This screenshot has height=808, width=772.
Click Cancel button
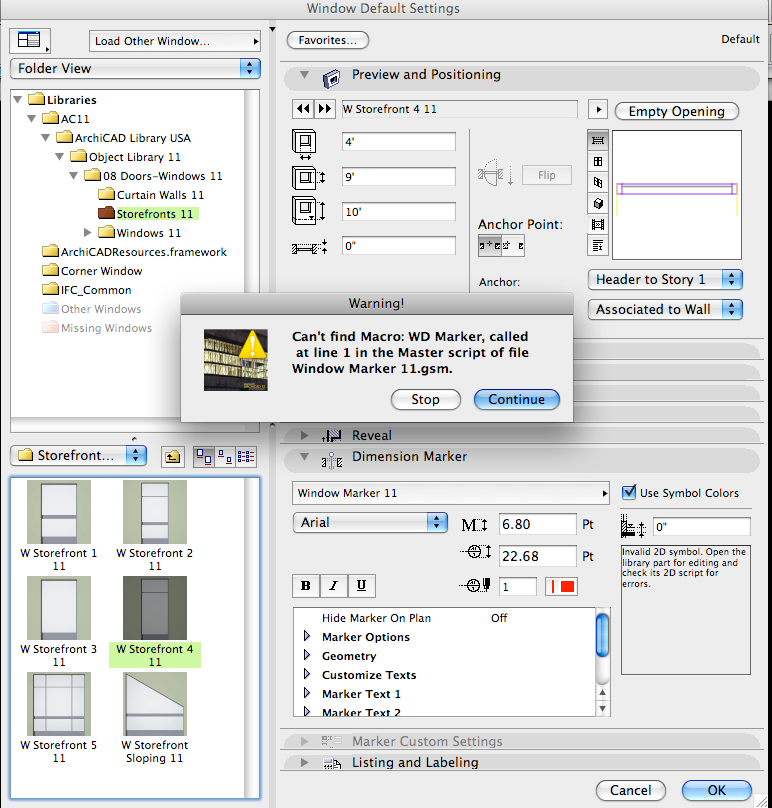pos(631,790)
